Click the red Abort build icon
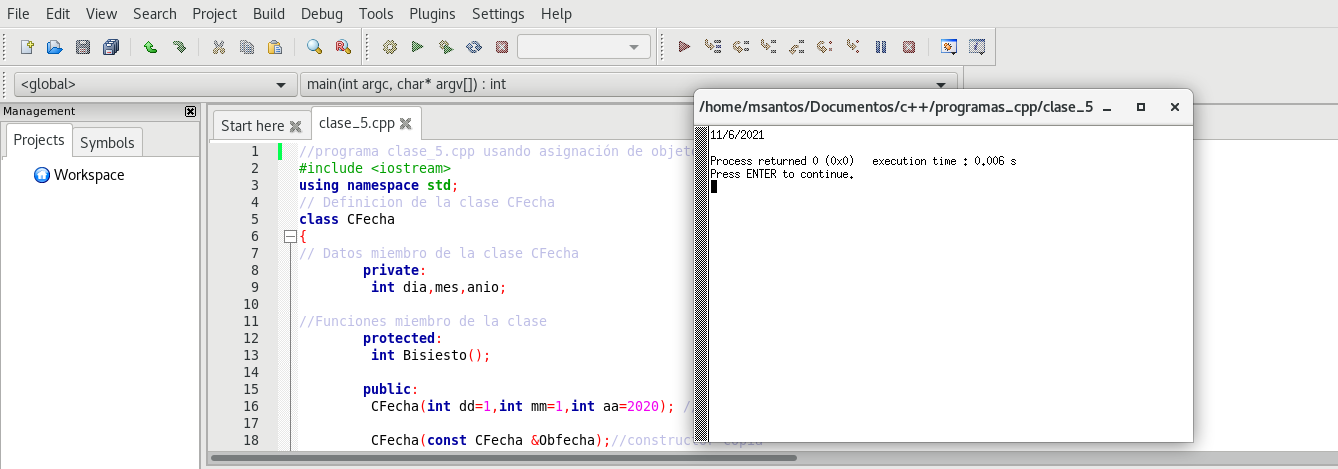 pos(502,47)
